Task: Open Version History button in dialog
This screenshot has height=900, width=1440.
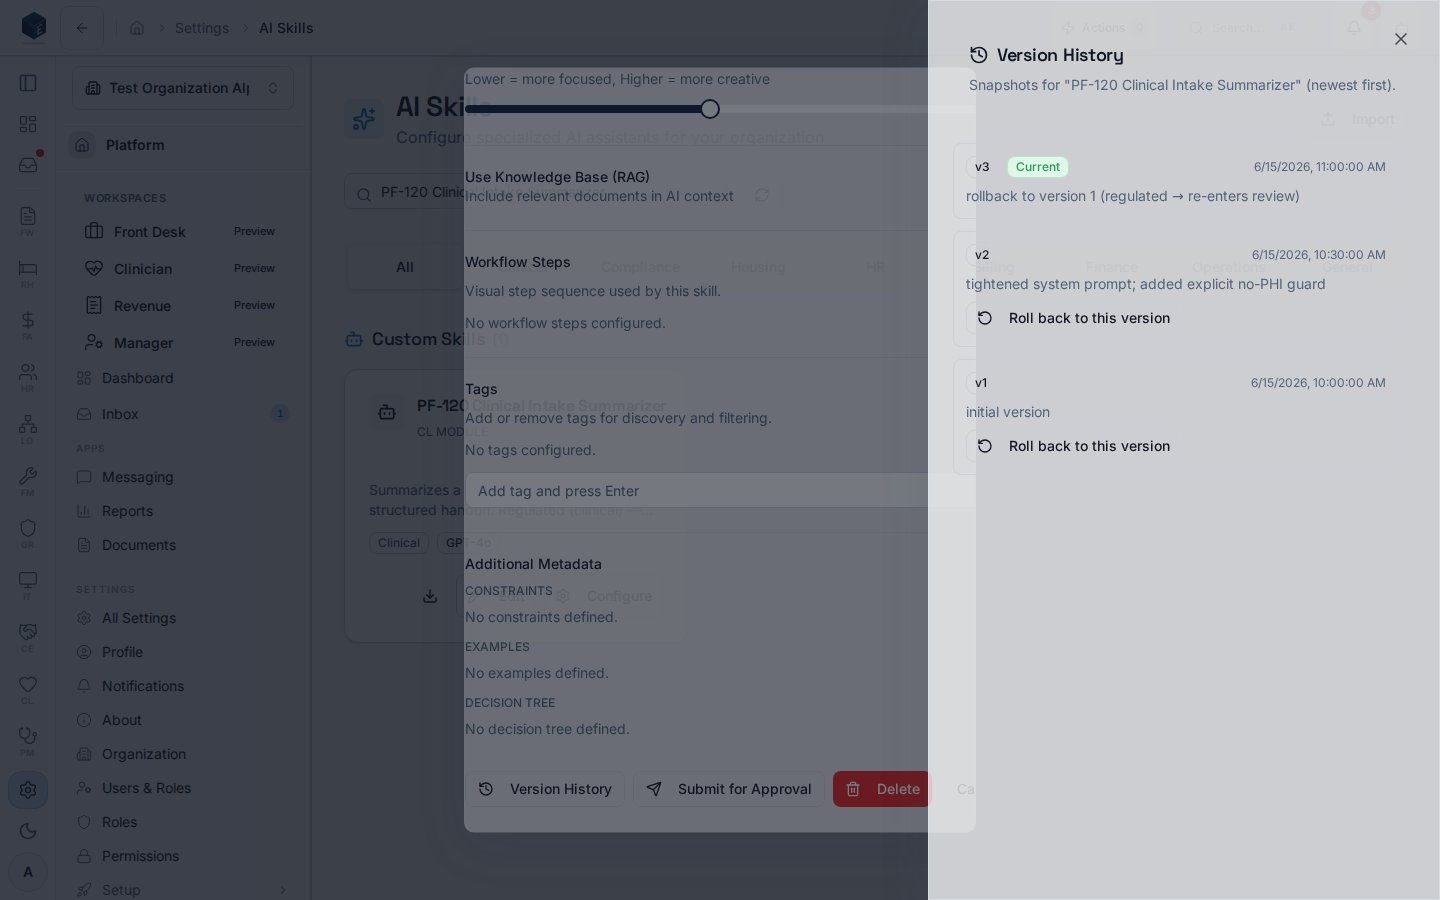Action: pyautogui.click(x=545, y=789)
